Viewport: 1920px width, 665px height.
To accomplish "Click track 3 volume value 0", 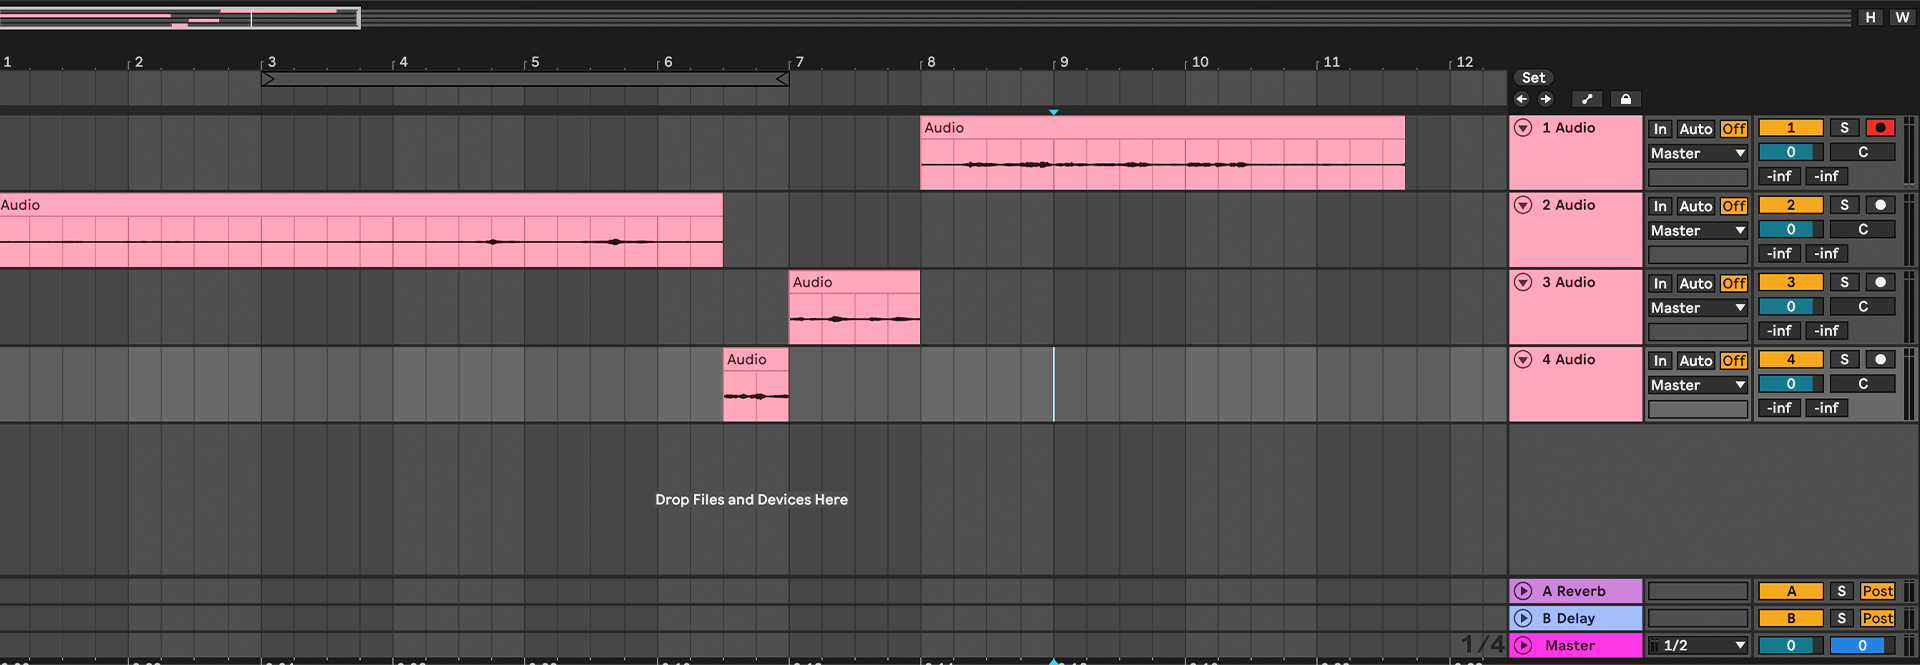I will point(1791,306).
